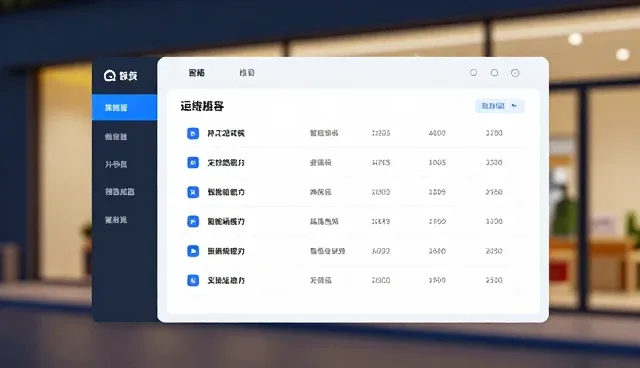The height and width of the screenshot is (368, 640).
Task: Click the blue folder icon in the fifth row
Action: (x=193, y=251)
